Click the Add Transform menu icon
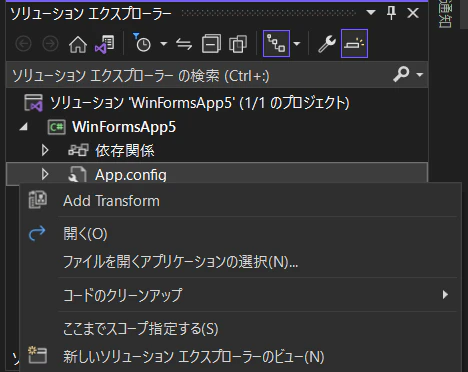 point(38,200)
